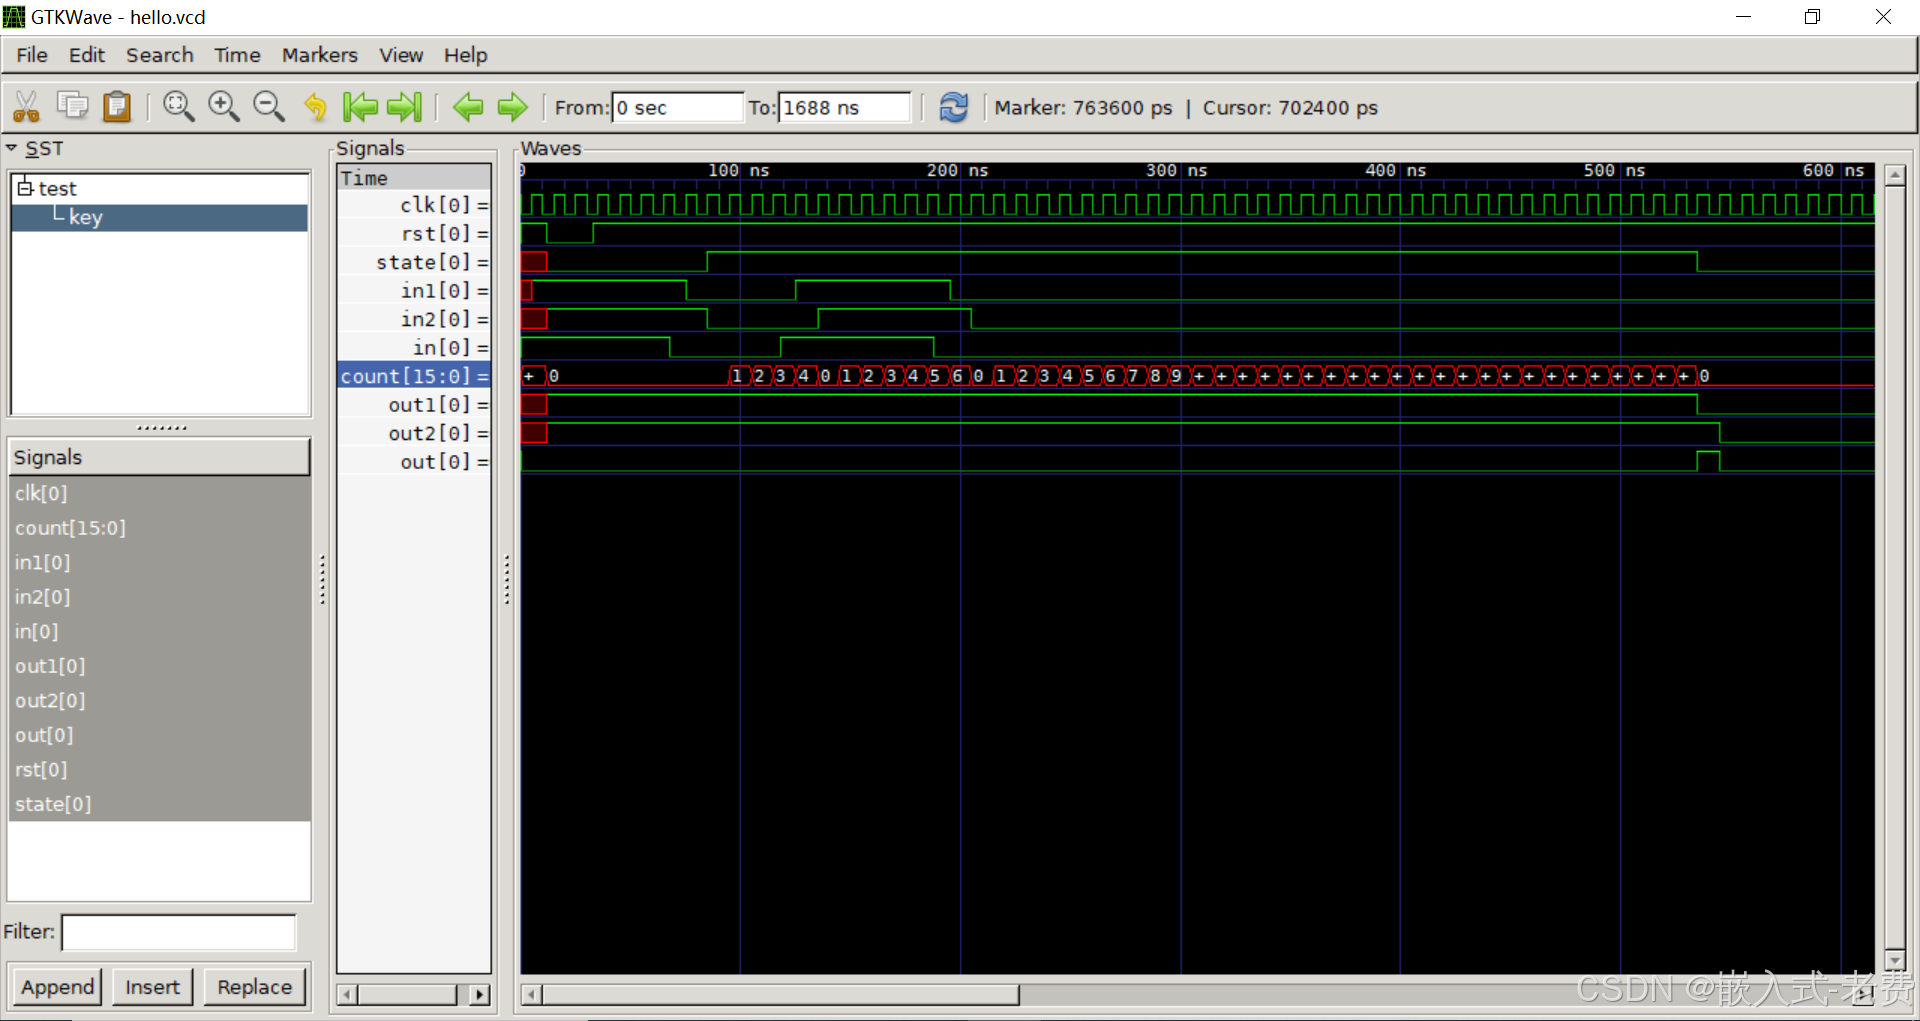Click the Cut toolbar icon
Viewport: 1920px width, 1021px height.
click(26, 106)
